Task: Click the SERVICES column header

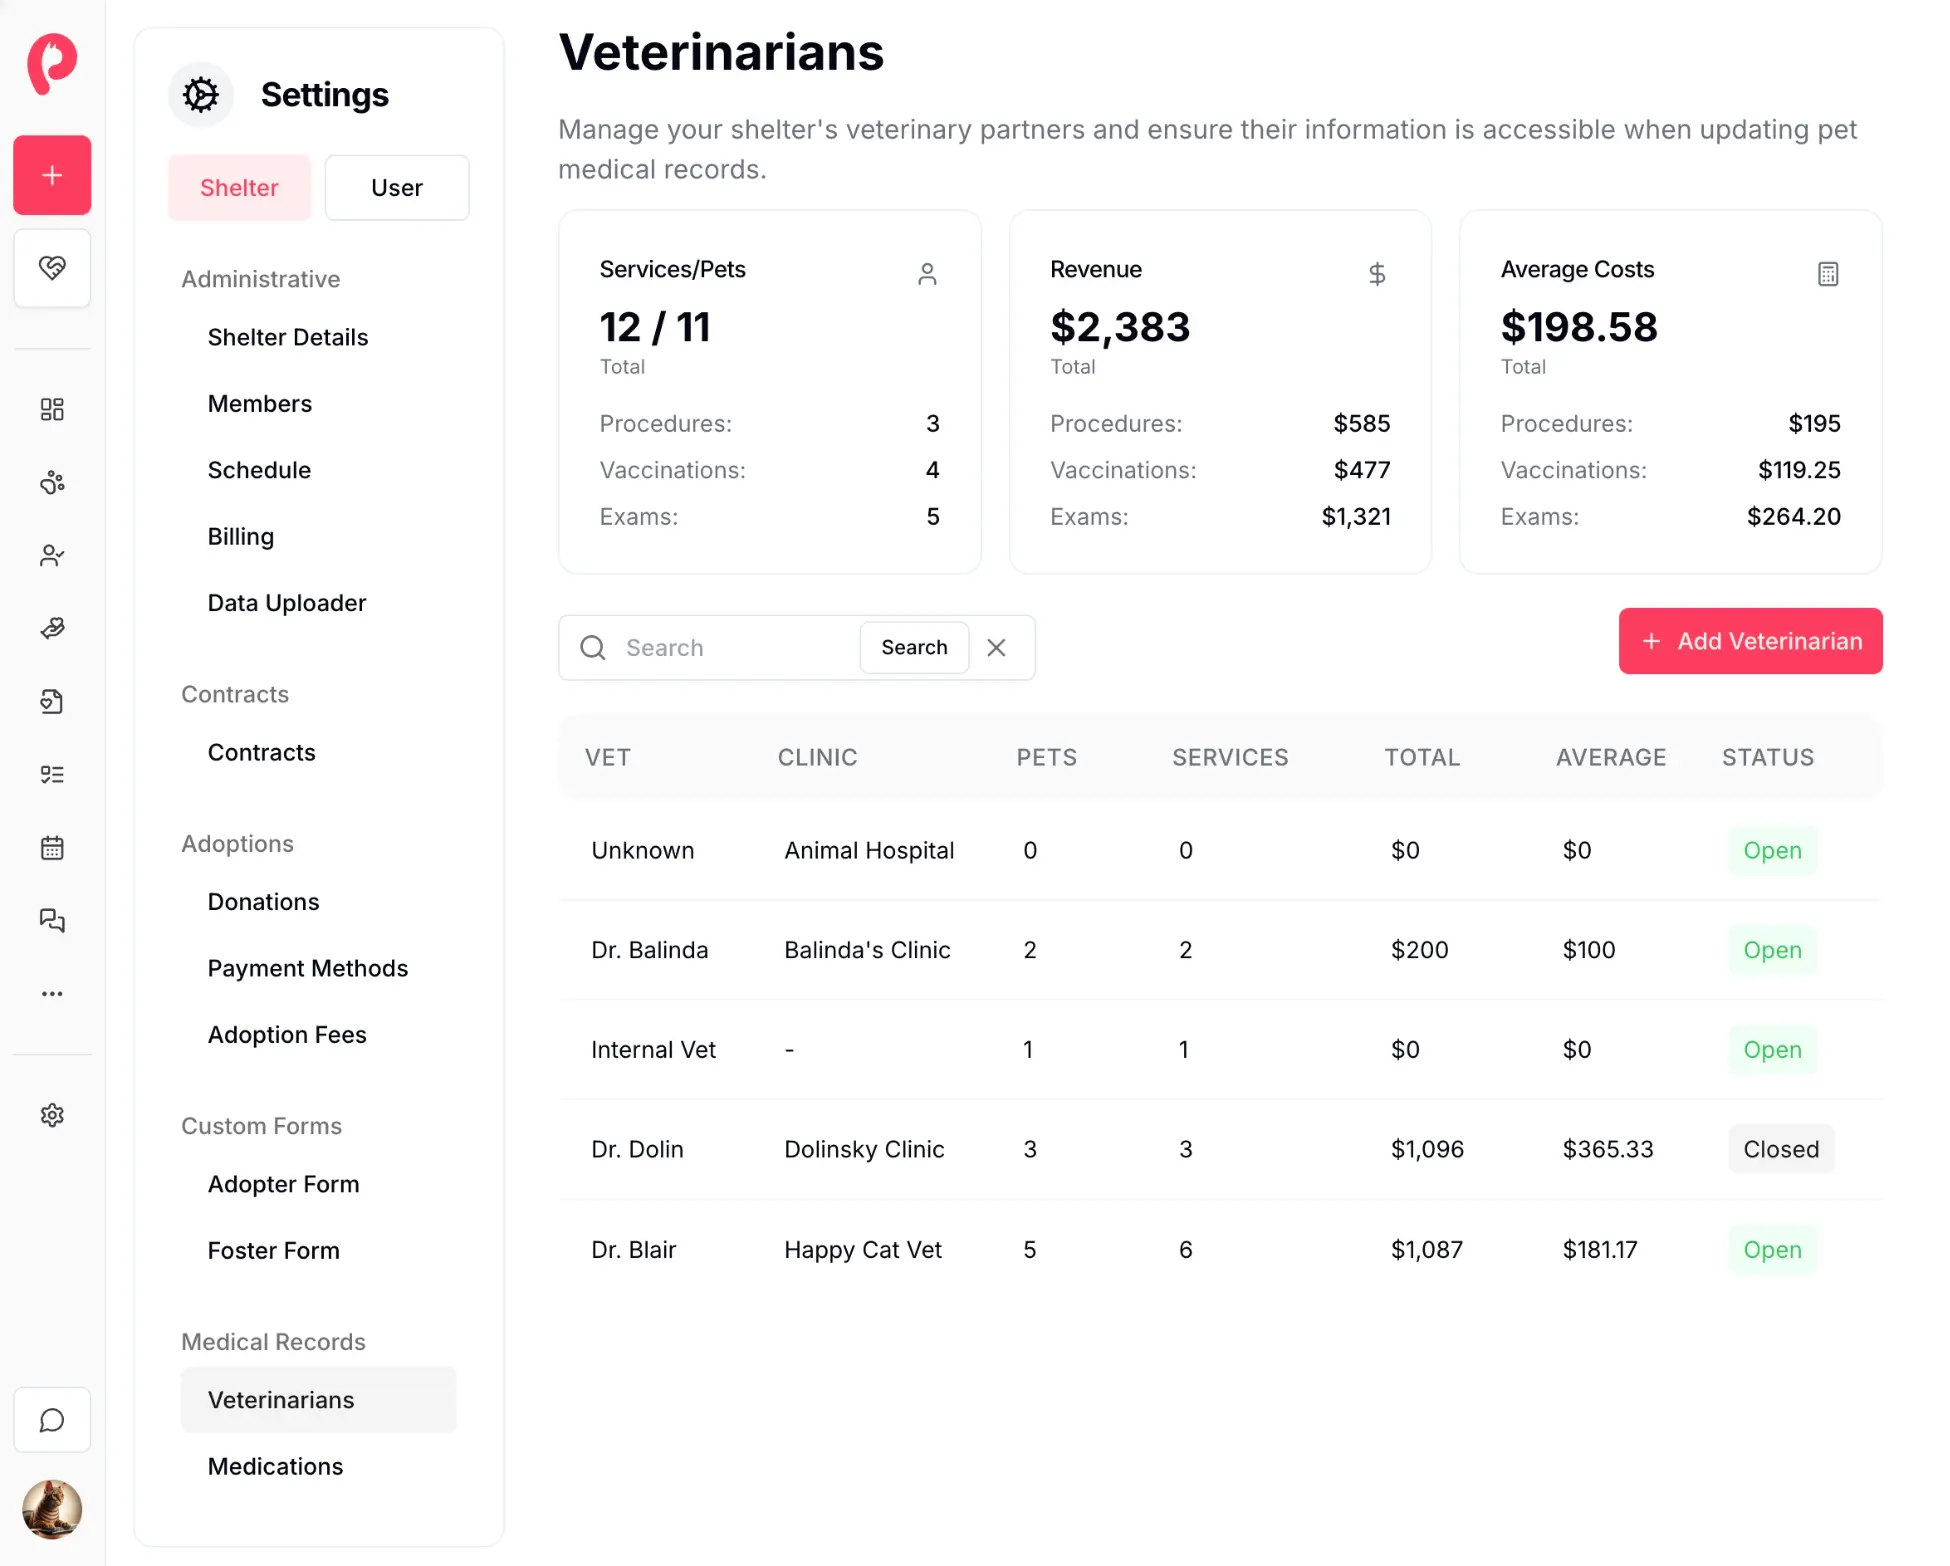Action: click(1230, 758)
